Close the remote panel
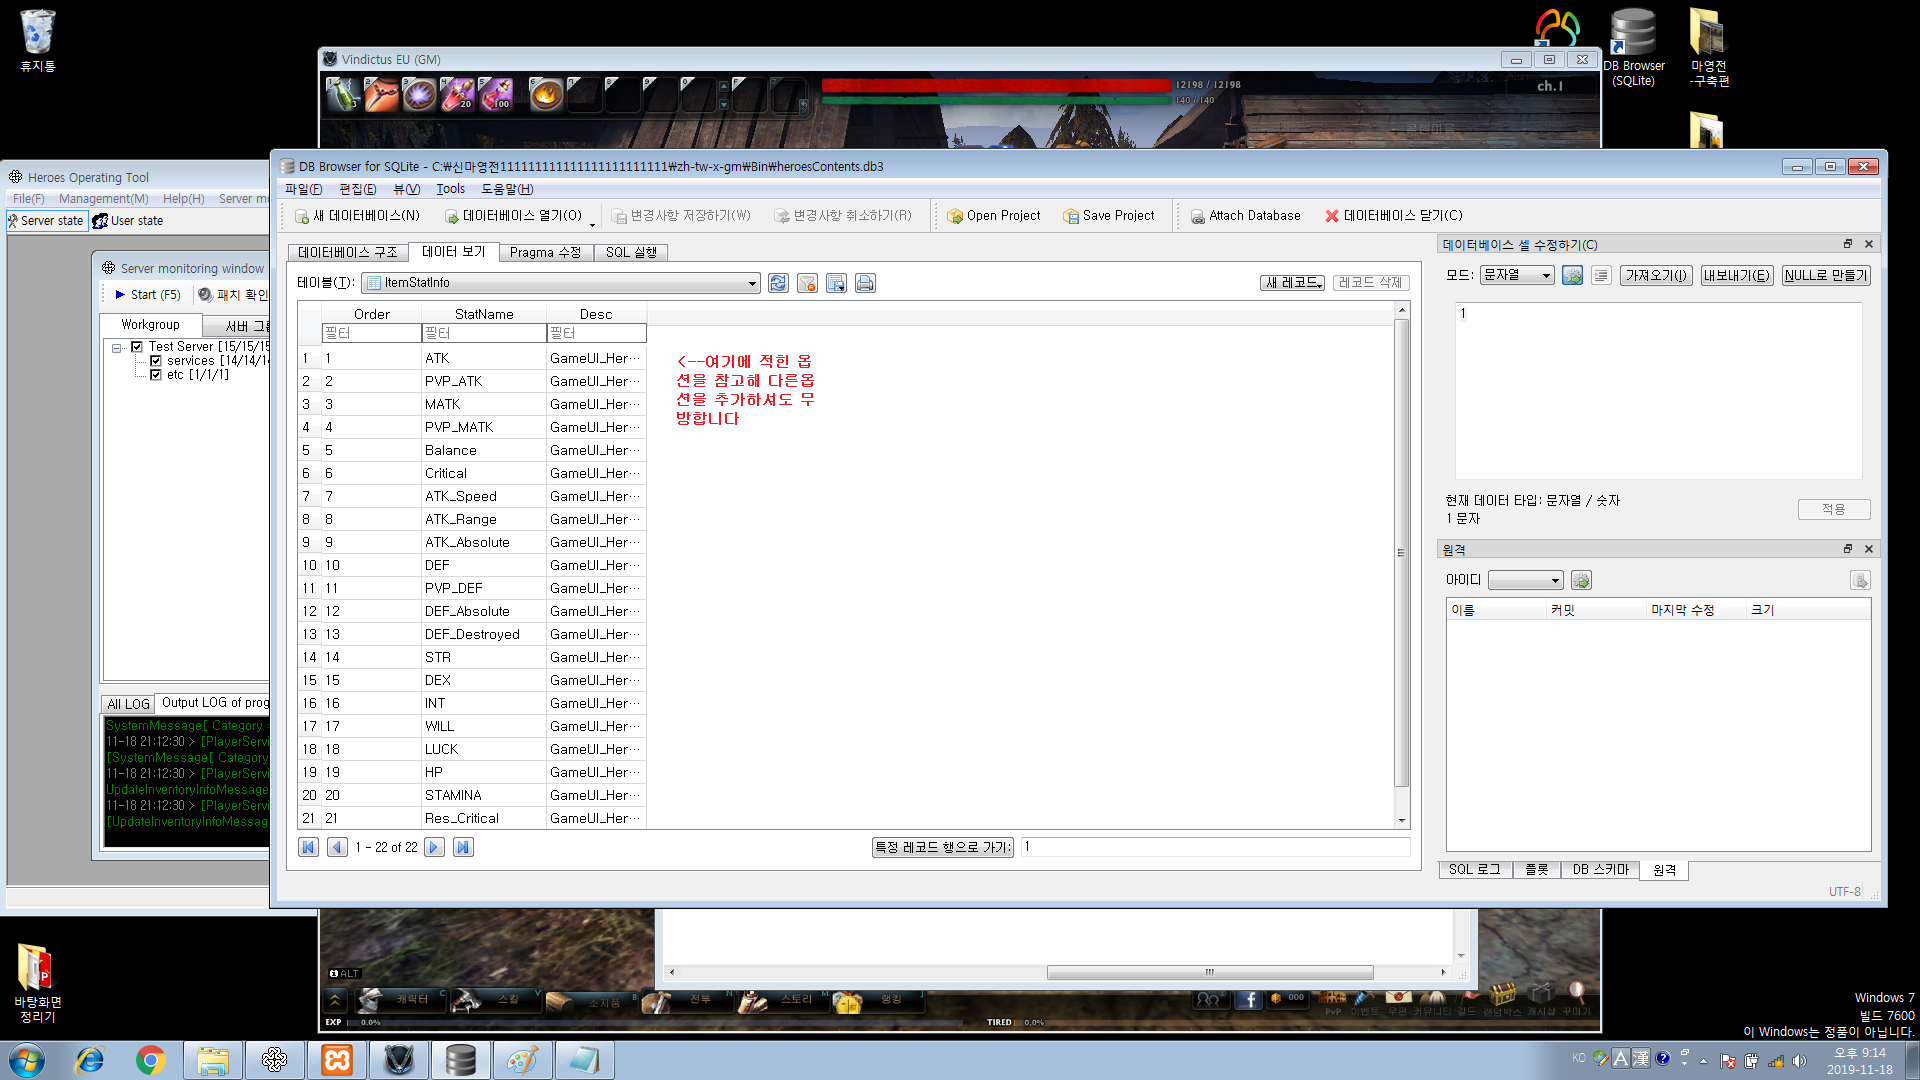Screen dimensions: 1920x1080 click(1868, 549)
